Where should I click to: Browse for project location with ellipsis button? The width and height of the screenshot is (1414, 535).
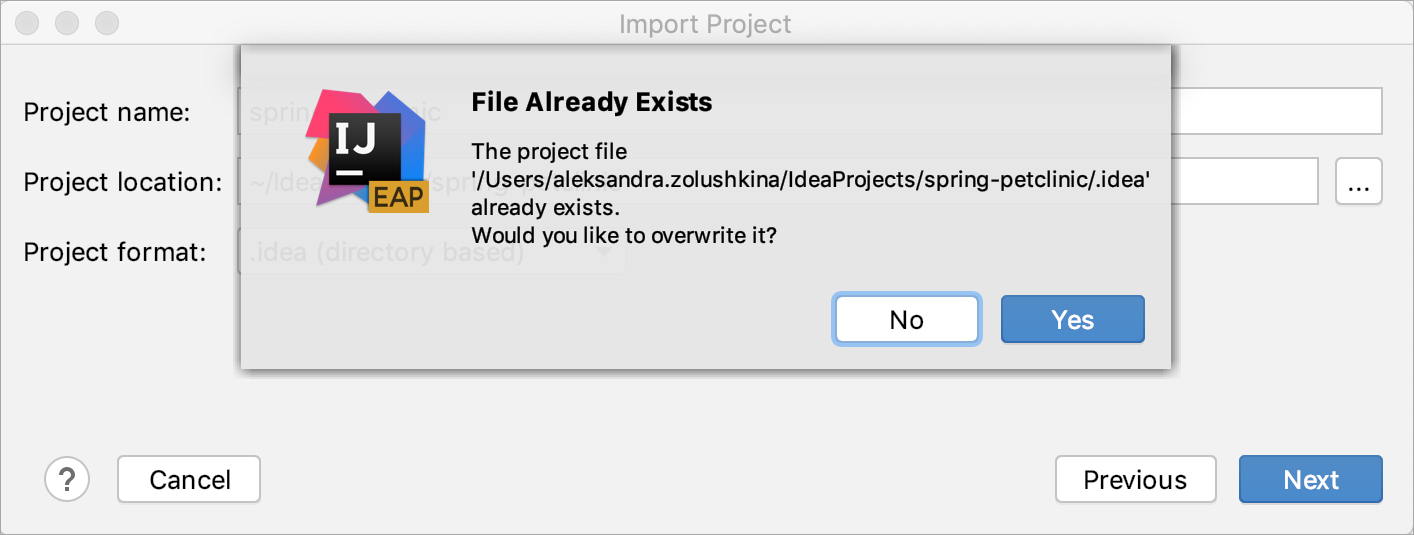(1358, 181)
